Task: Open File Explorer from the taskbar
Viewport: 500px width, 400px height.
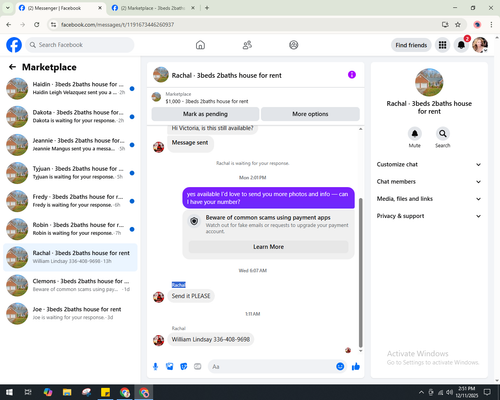Action: (x=67, y=392)
